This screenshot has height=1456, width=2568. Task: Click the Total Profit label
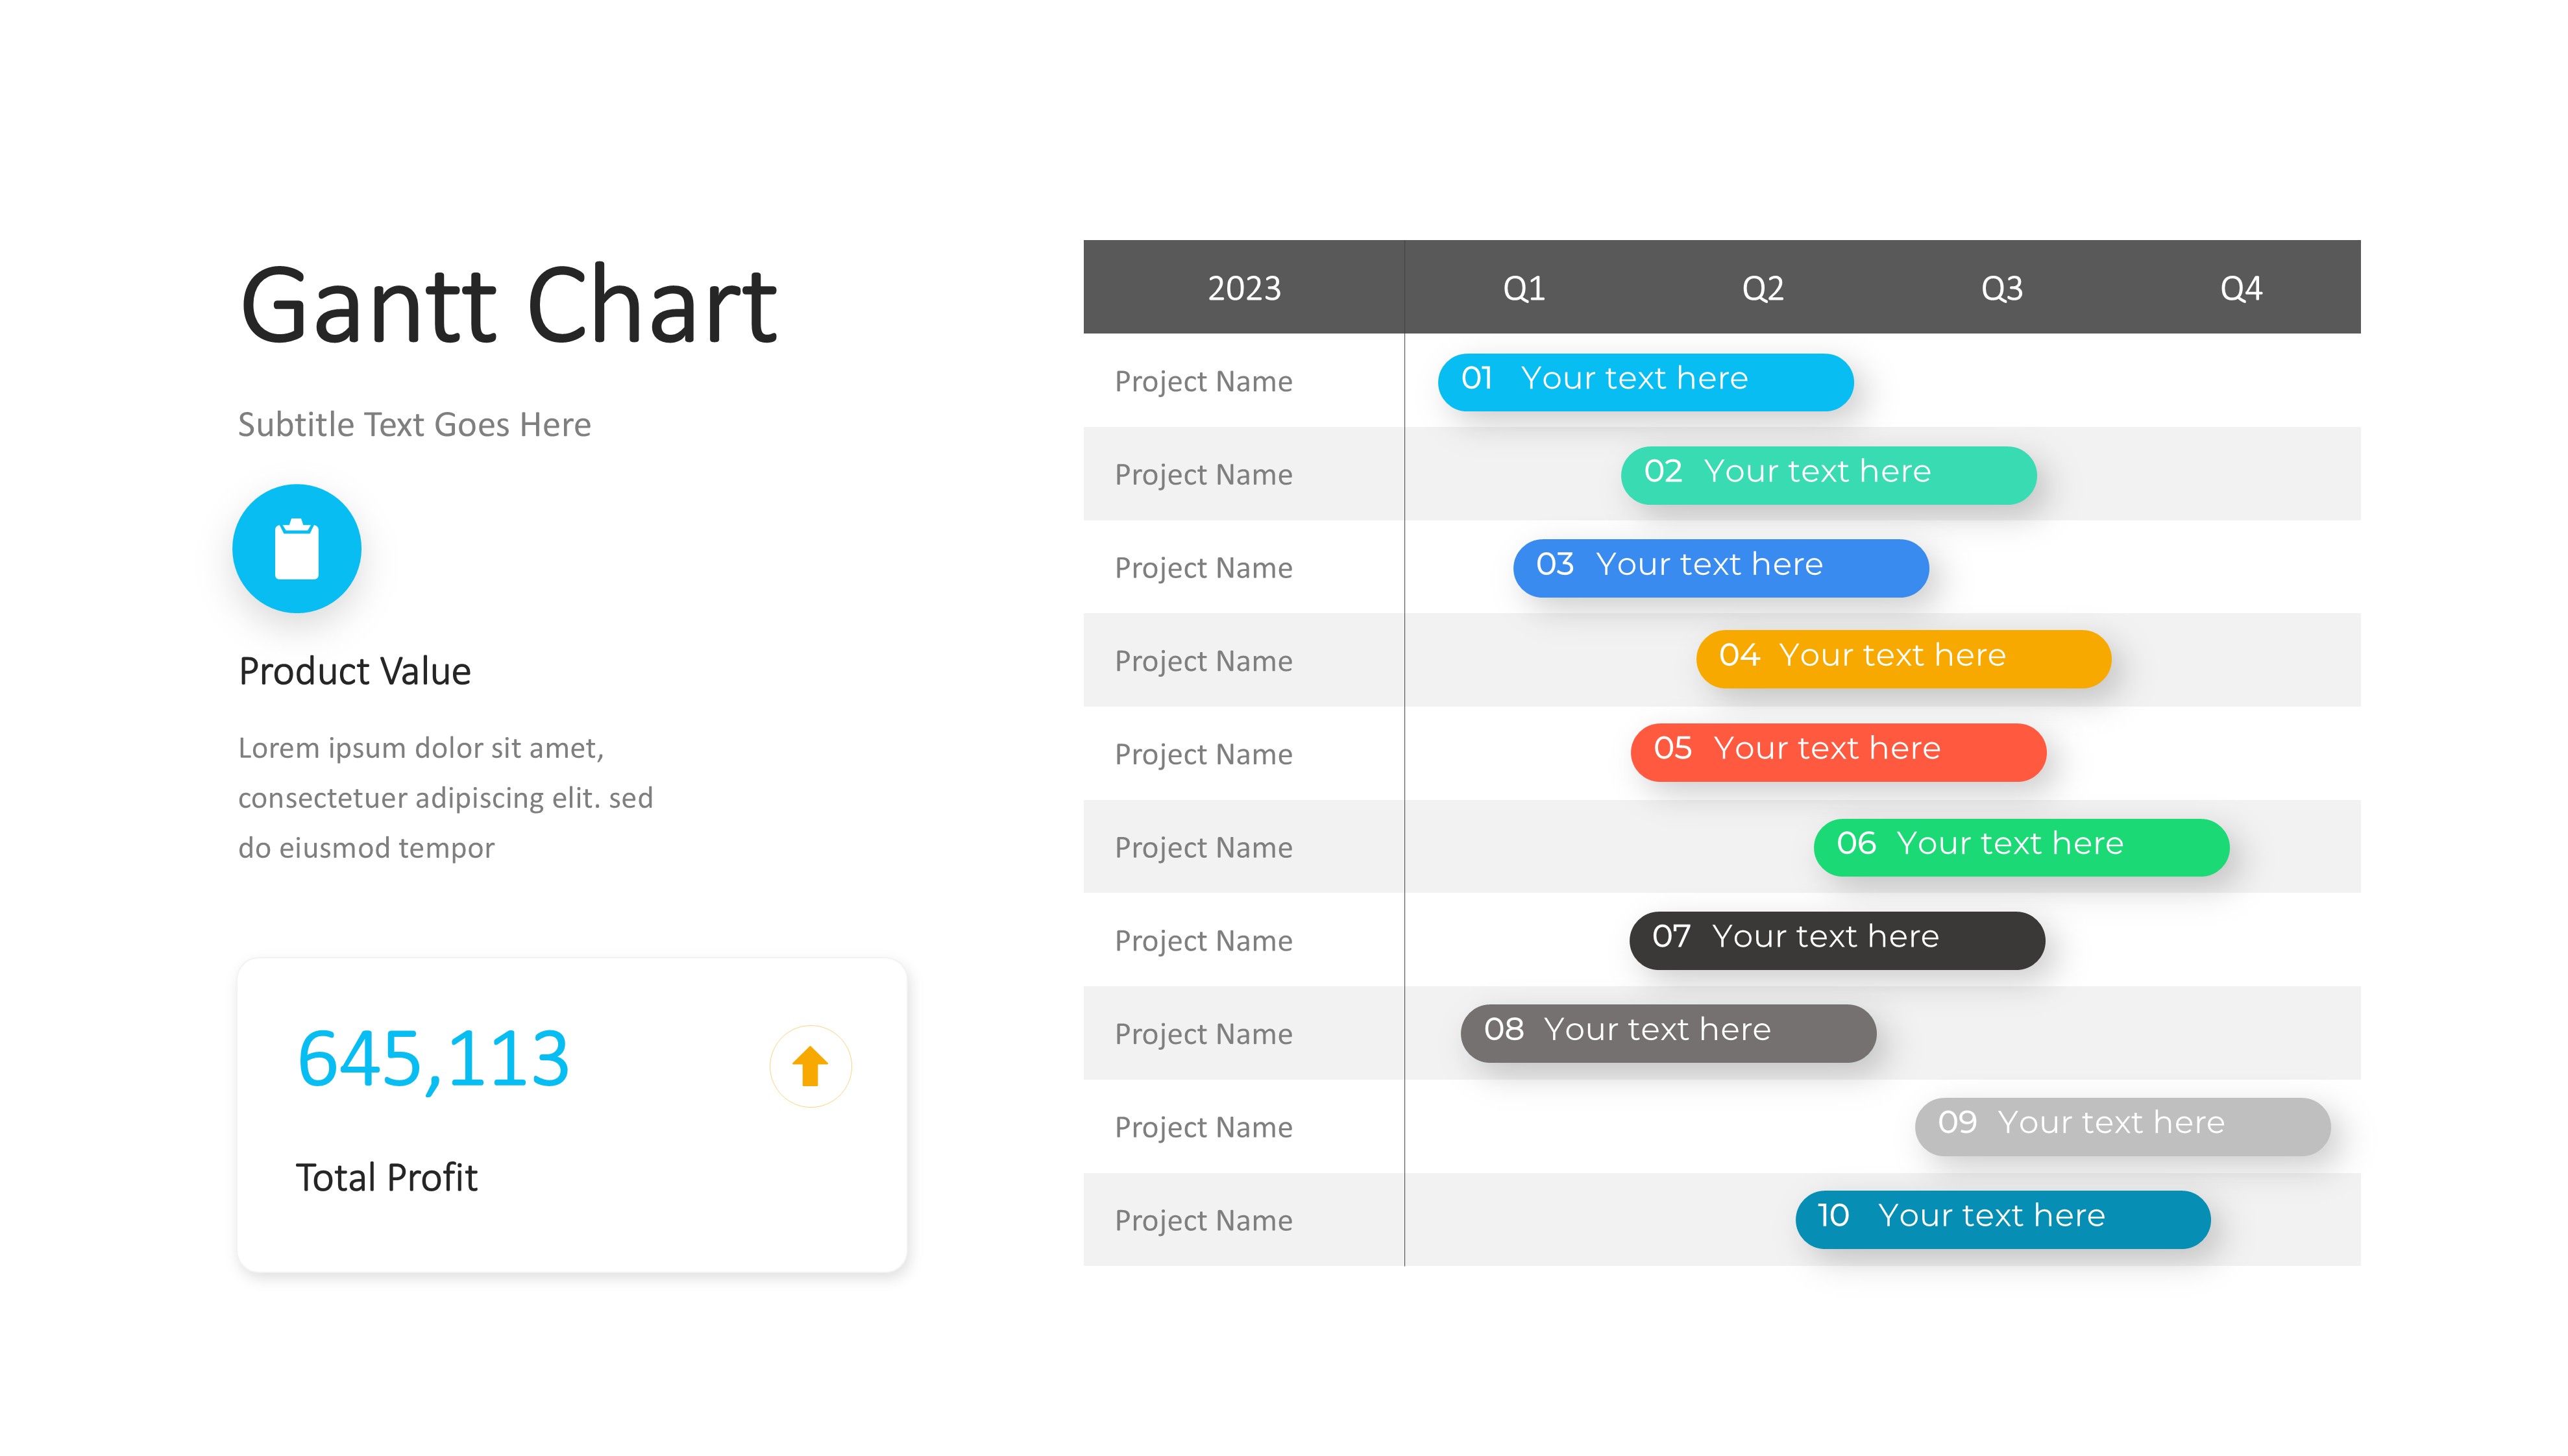(386, 1177)
